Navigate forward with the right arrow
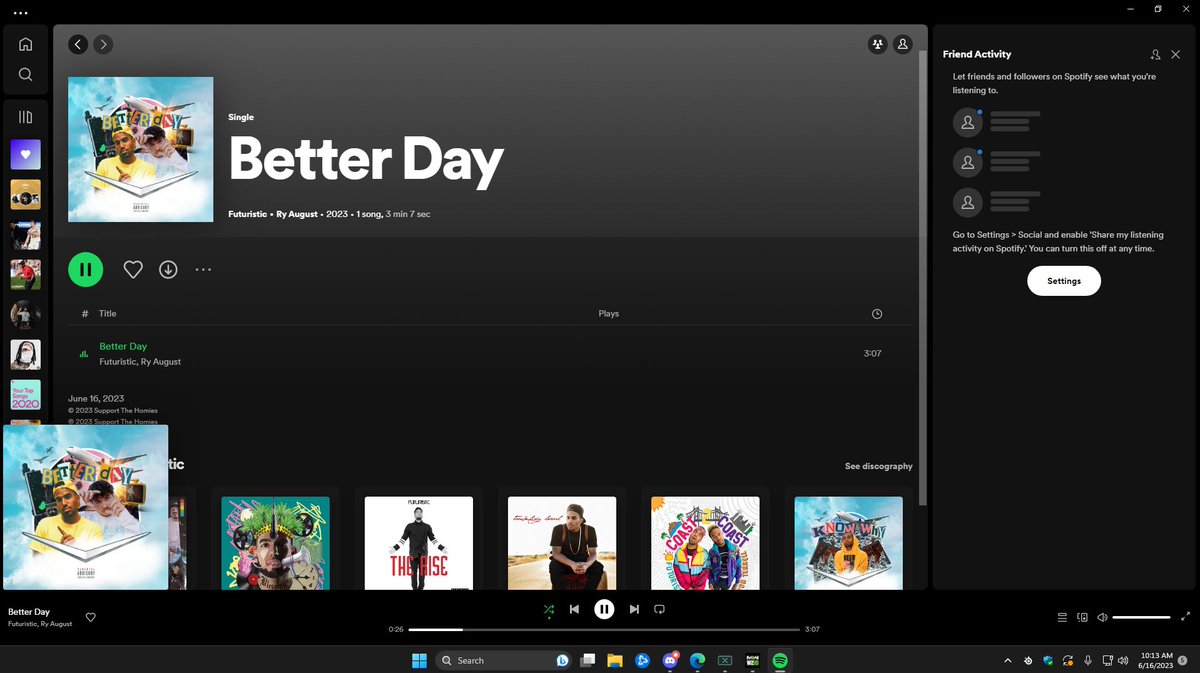Screen dimensions: 1200x673 [104, 44]
